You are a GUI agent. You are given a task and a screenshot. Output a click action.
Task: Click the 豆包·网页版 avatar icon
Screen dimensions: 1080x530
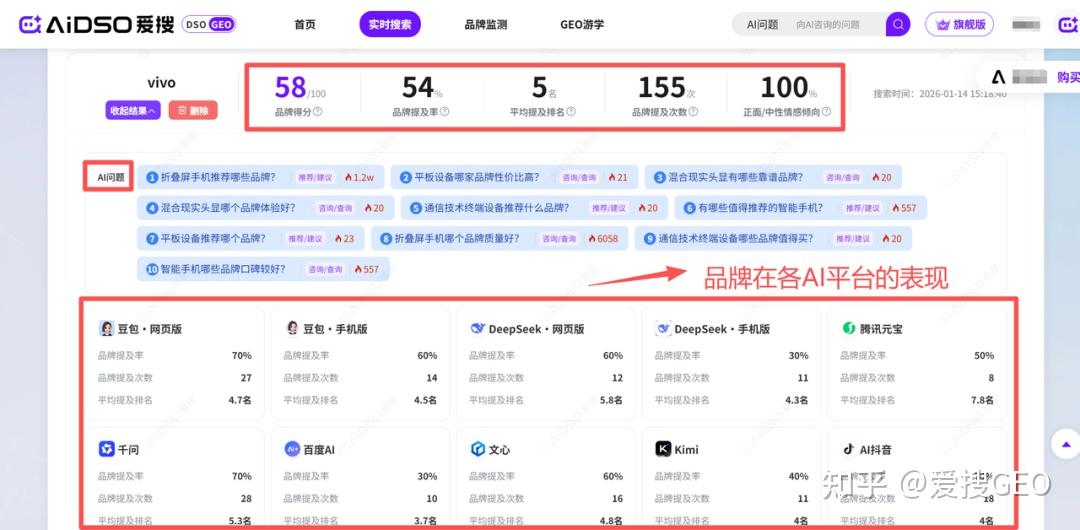click(106, 329)
